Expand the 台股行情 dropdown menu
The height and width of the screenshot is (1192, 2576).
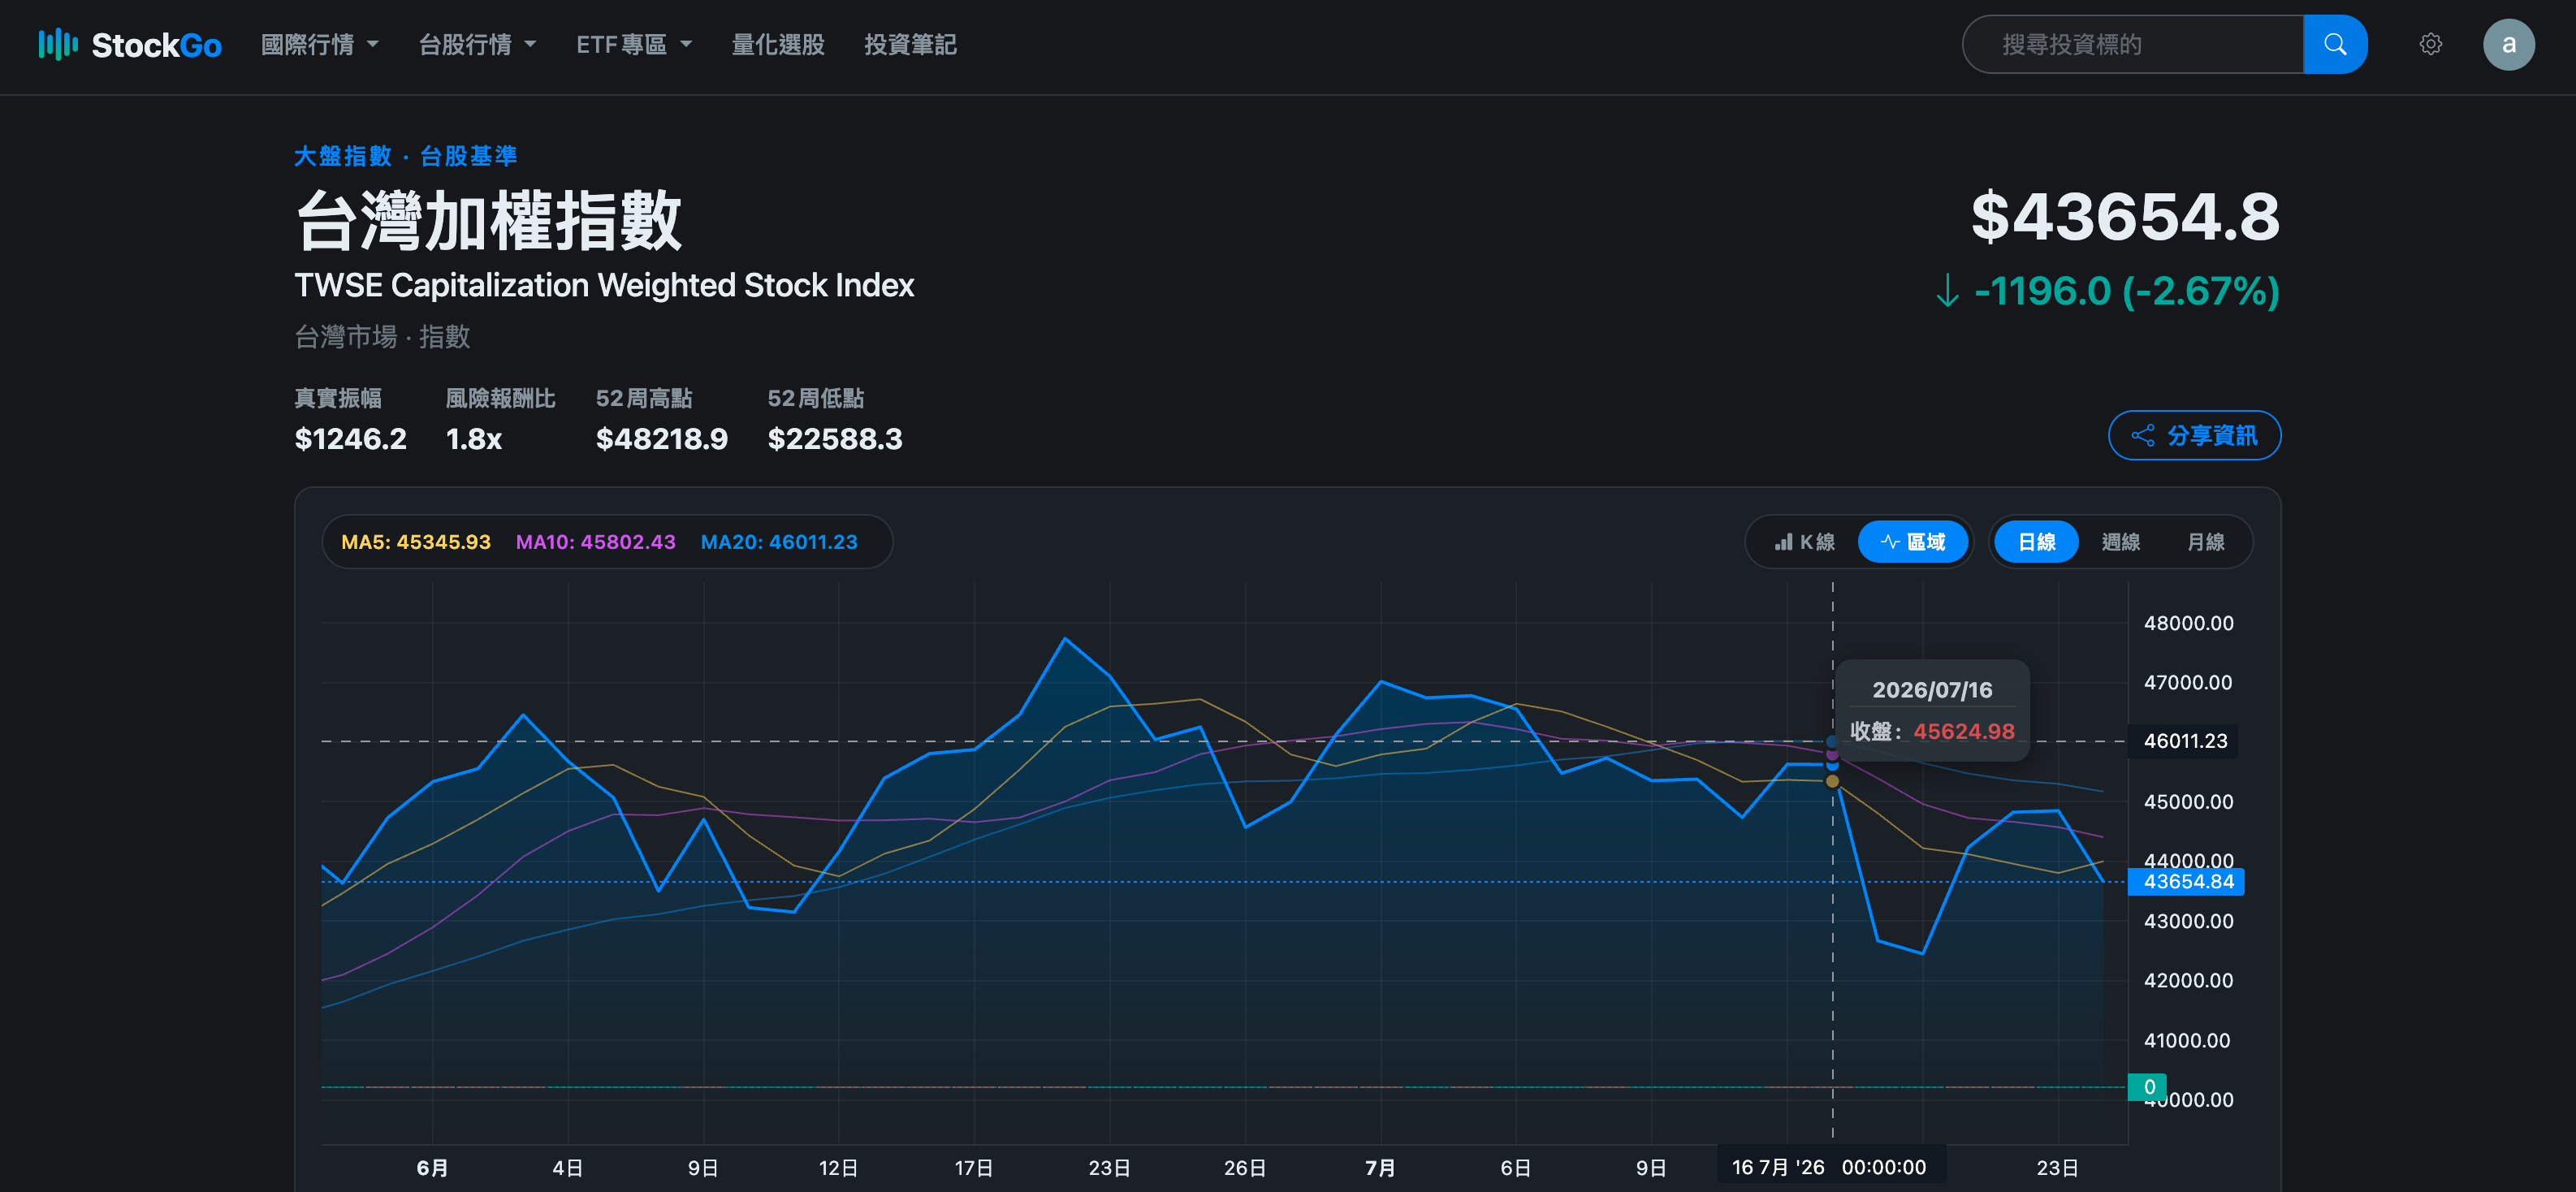click(477, 45)
